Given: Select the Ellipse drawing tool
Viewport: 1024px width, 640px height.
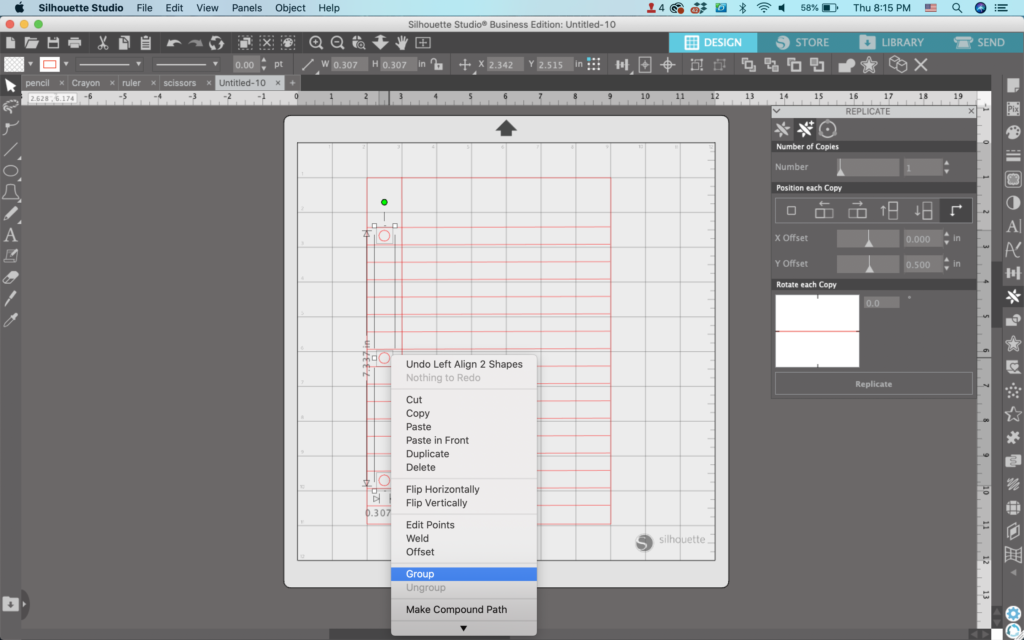Looking at the screenshot, I should [x=10, y=171].
